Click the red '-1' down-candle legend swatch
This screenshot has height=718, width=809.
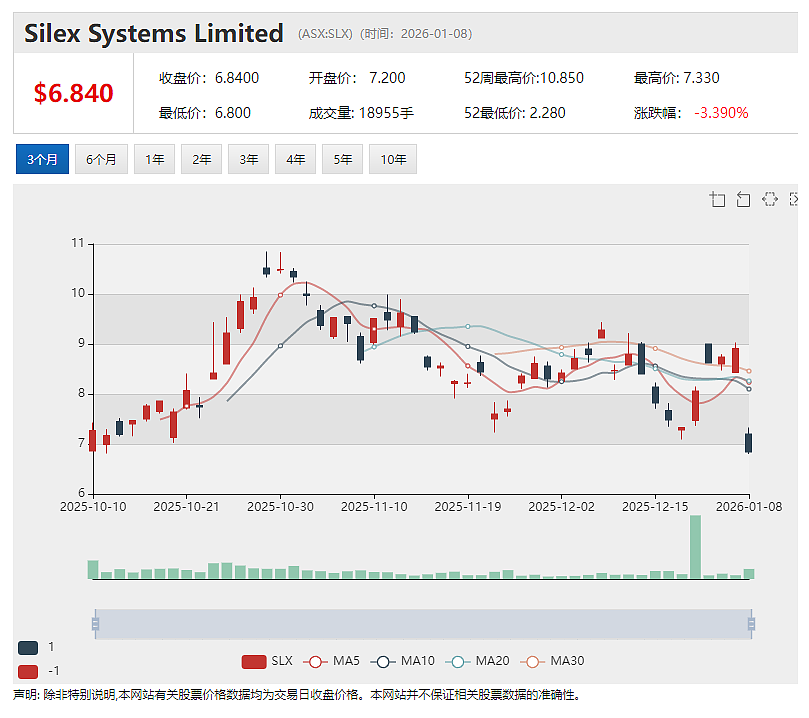click(x=28, y=672)
